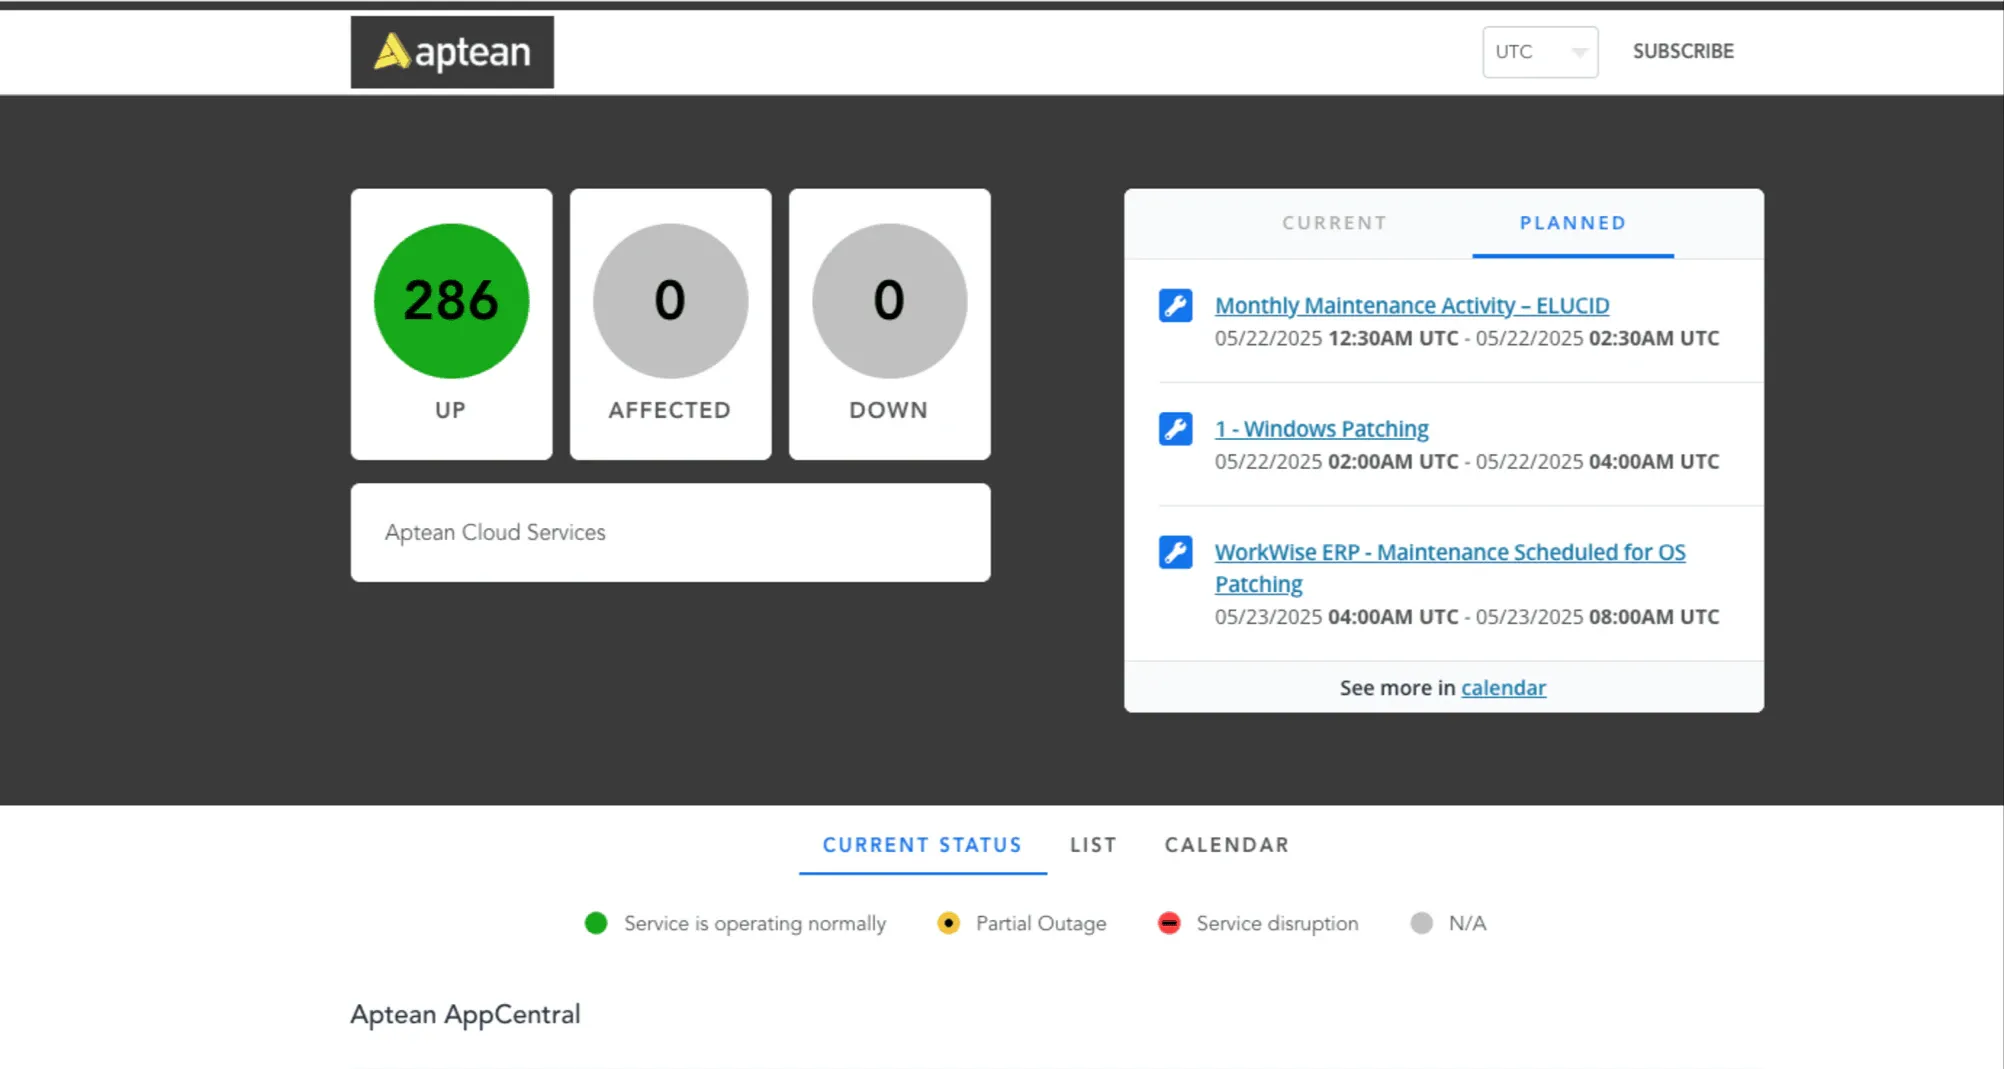Click red Service disruption legend icon
The height and width of the screenshot is (1069, 2004).
click(x=1169, y=923)
